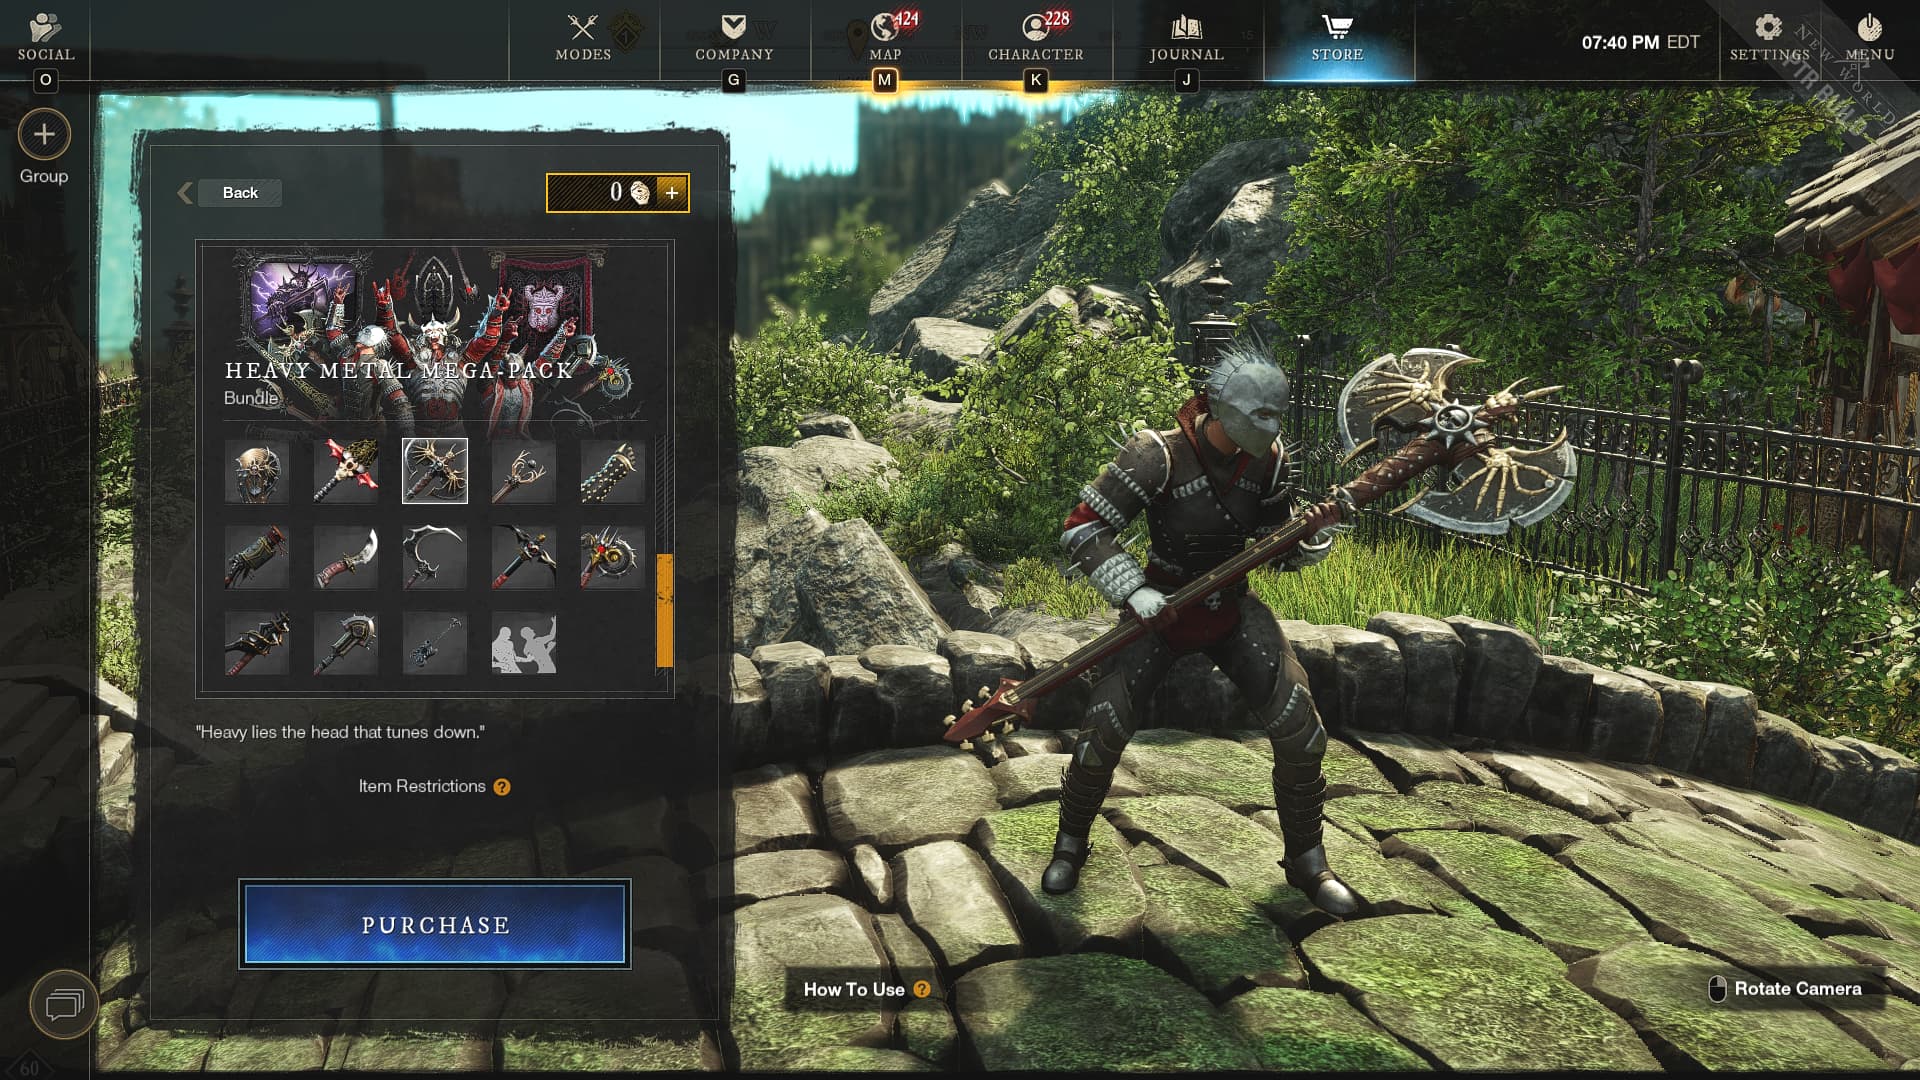1920x1080 pixels.
Task: Open the JOURNAL icon
Action: coord(1185,40)
